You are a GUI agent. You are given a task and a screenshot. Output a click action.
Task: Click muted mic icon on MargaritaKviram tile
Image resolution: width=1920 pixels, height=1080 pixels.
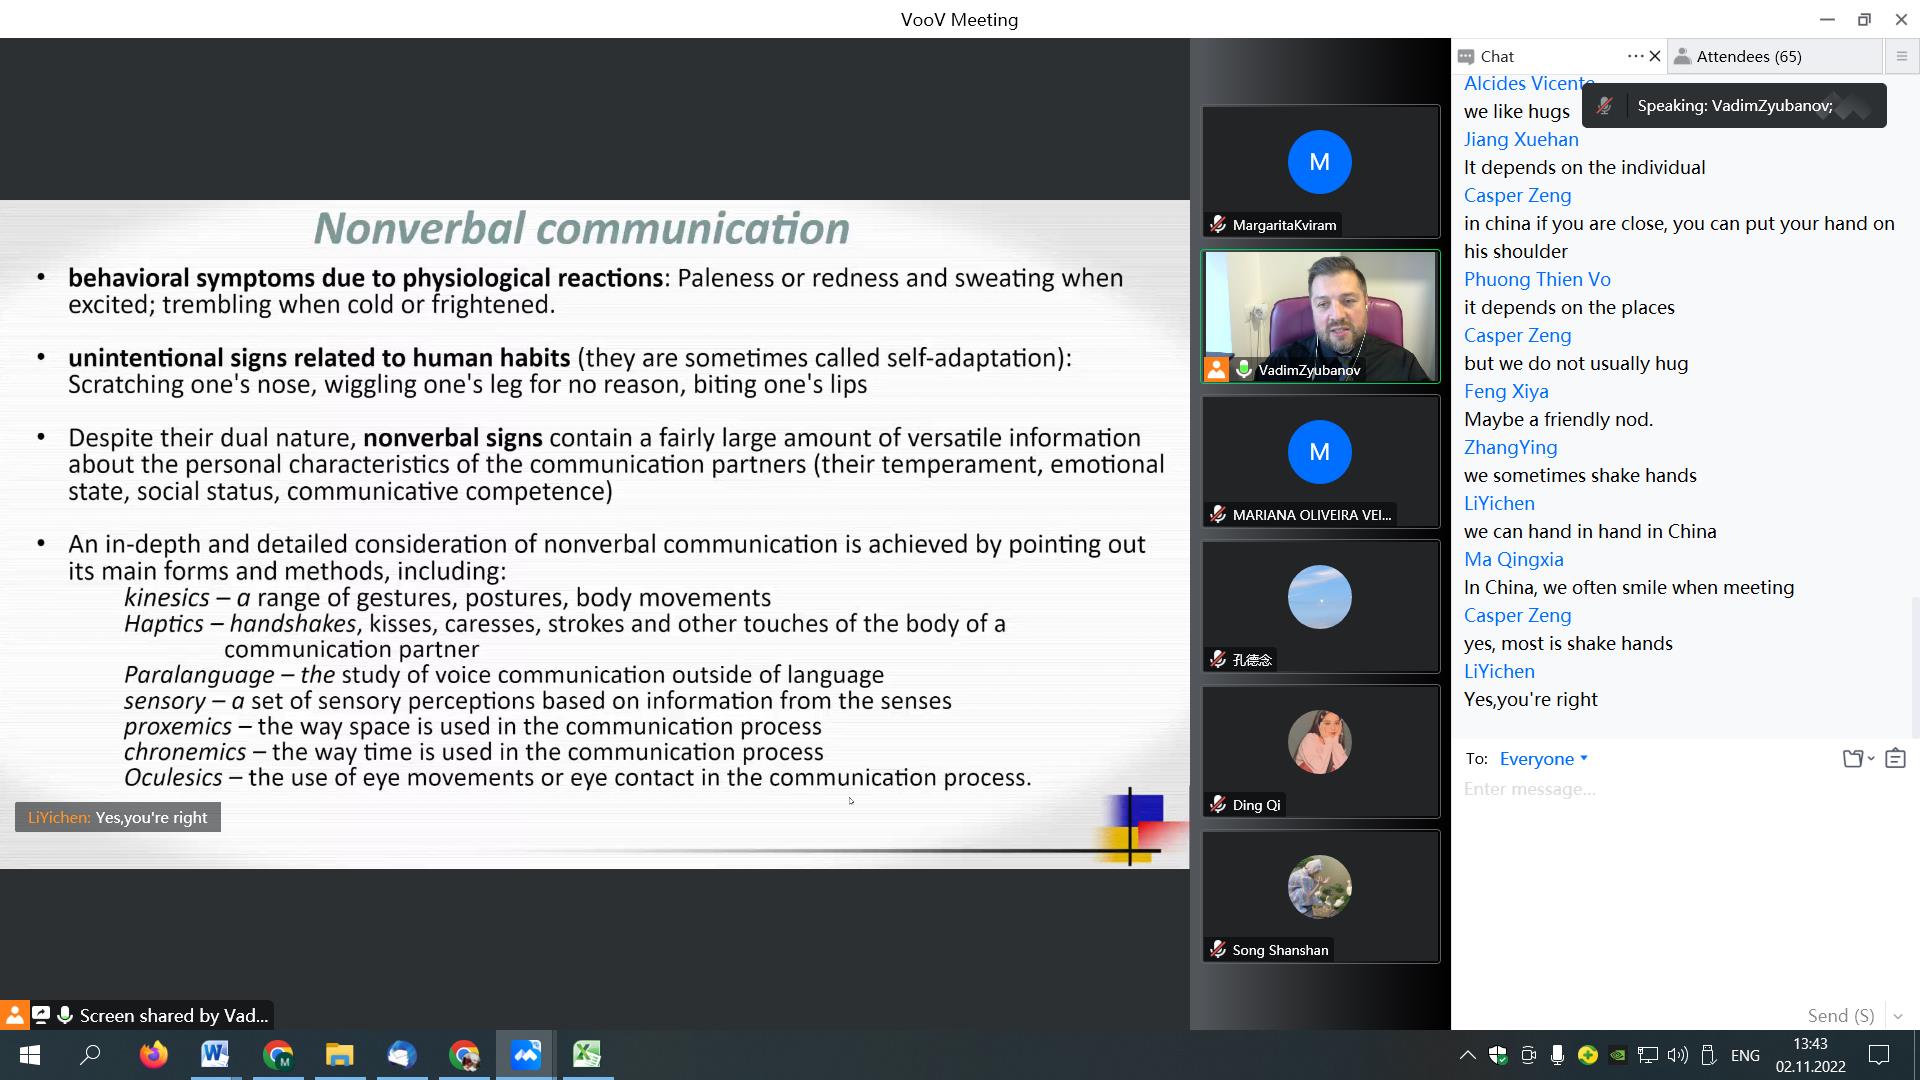tap(1217, 225)
